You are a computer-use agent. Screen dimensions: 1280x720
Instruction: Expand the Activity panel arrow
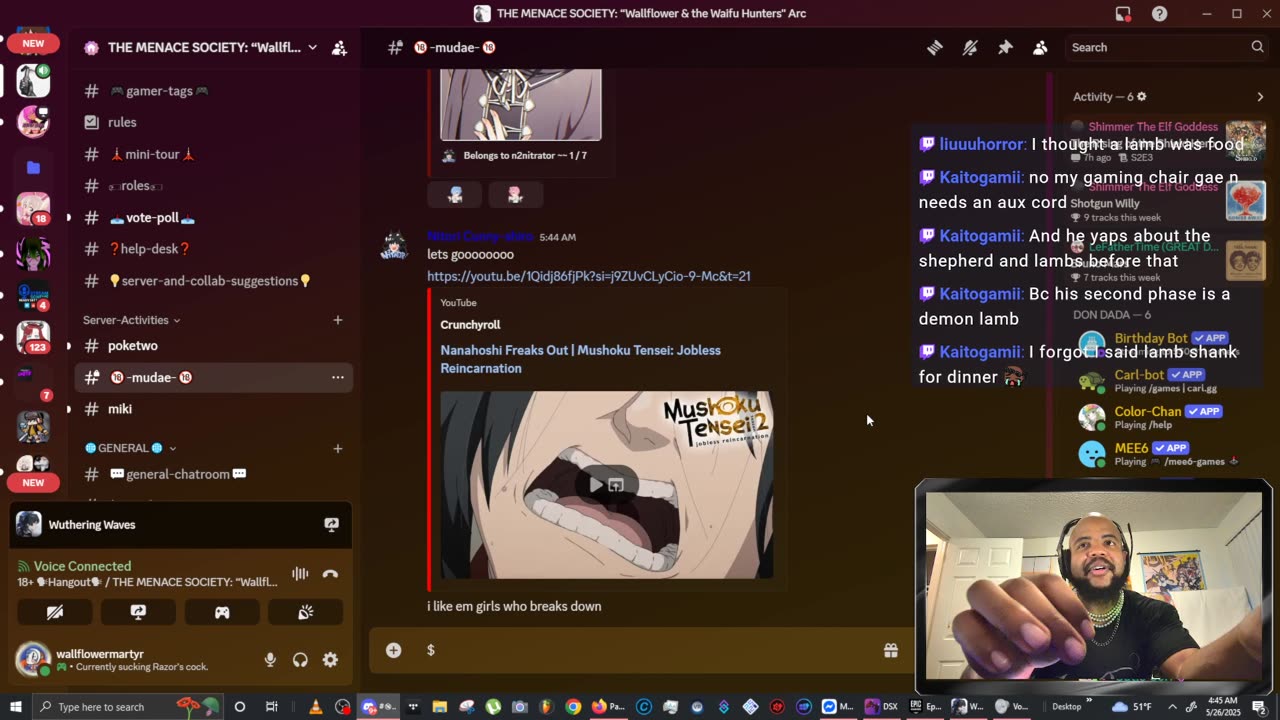click(x=1260, y=97)
